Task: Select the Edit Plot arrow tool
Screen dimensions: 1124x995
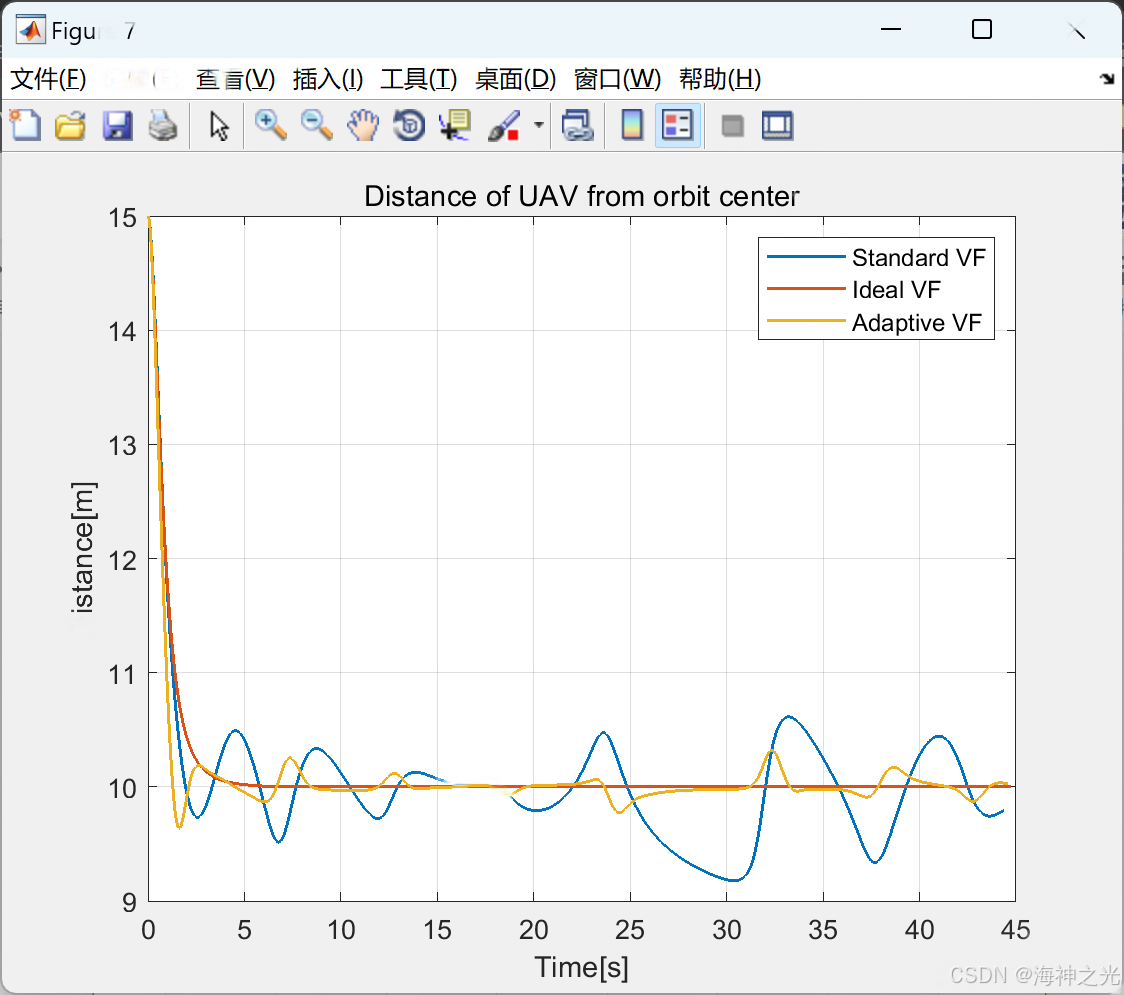Action: pos(219,125)
